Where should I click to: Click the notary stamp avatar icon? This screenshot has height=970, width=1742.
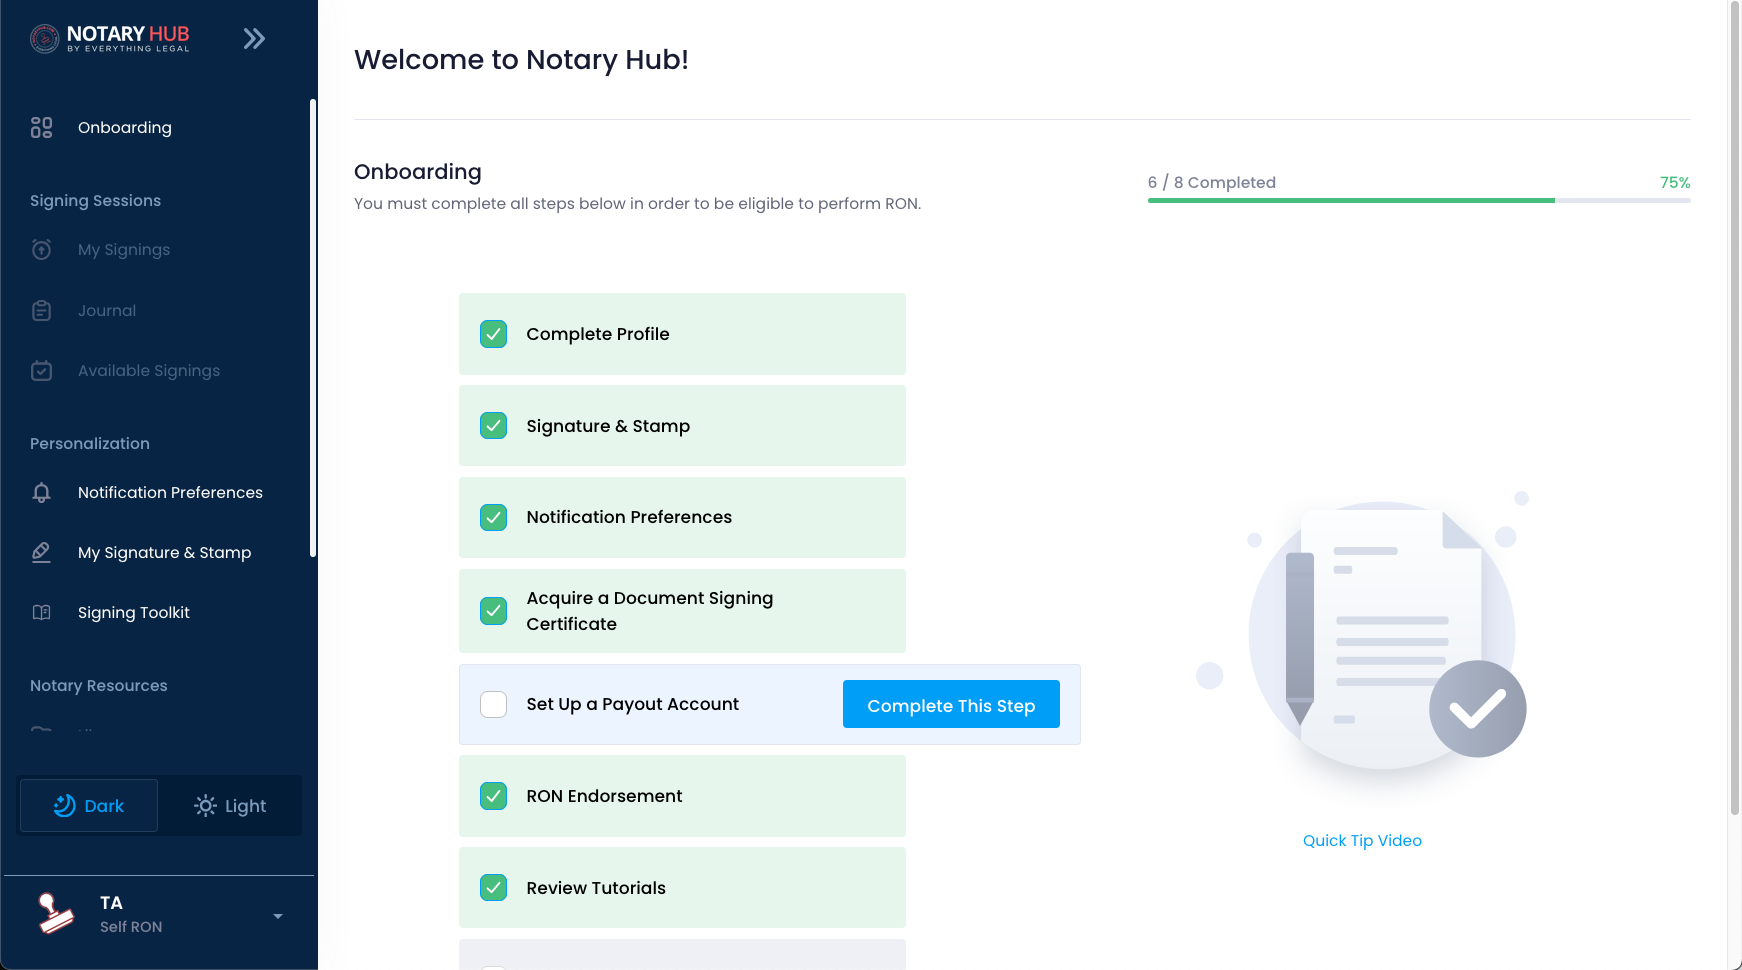pos(56,914)
